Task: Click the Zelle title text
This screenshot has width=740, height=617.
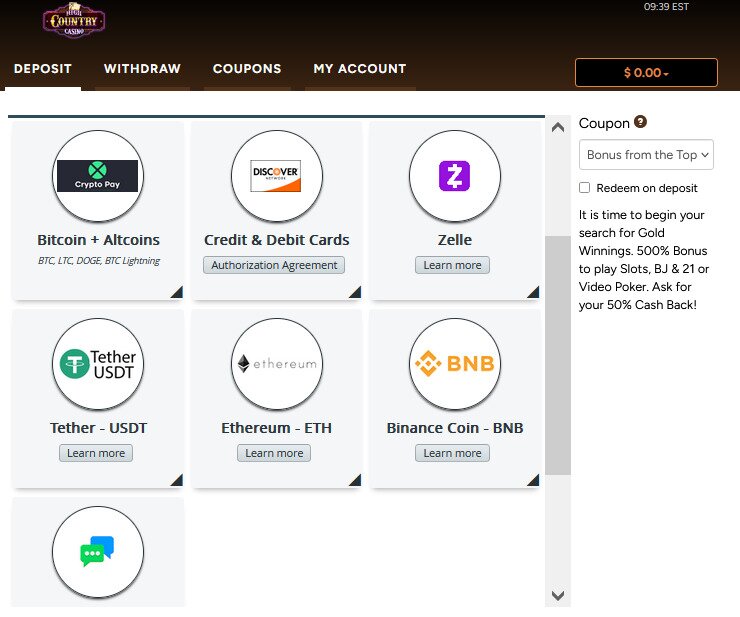Action: pyautogui.click(x=454, y=240)
